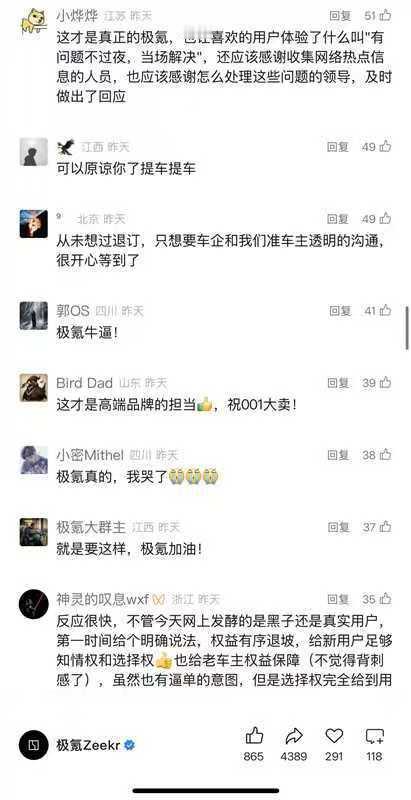Viewport: 411px width, 800px height.
Task: Like Bird Dad's comment
Action: tap(386, 383)
